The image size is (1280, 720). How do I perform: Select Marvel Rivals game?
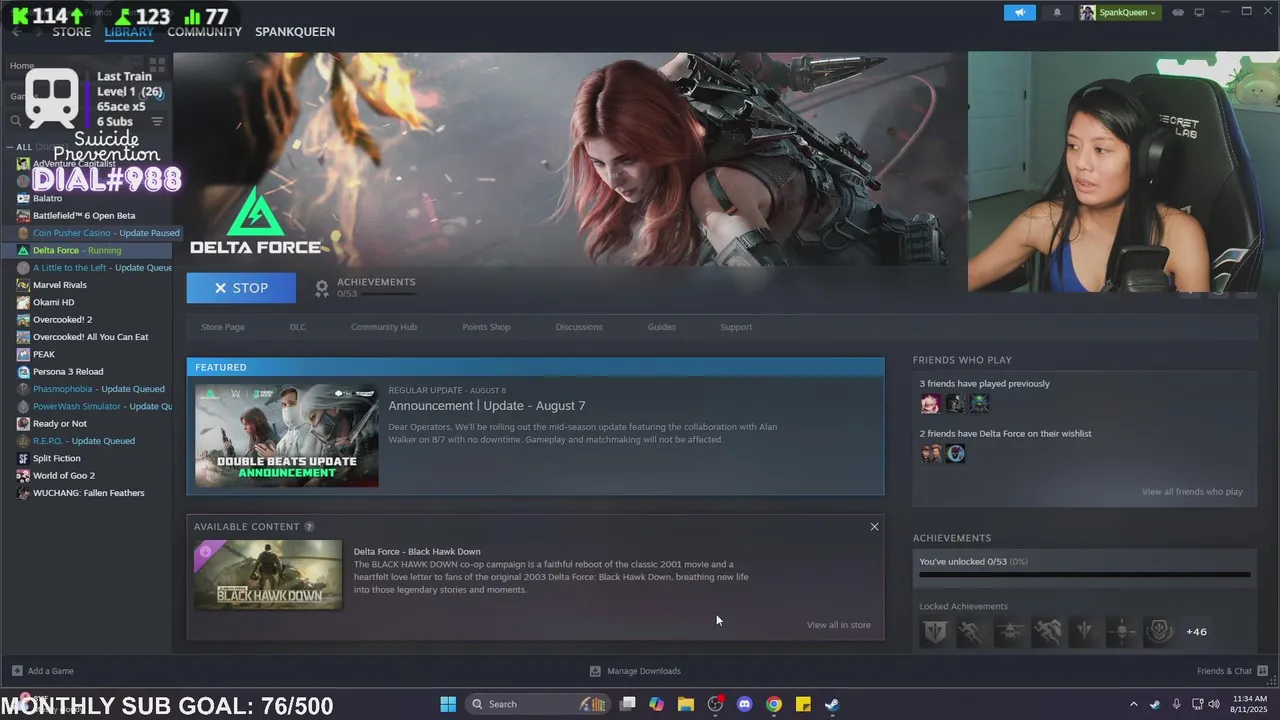click(60, 285)
